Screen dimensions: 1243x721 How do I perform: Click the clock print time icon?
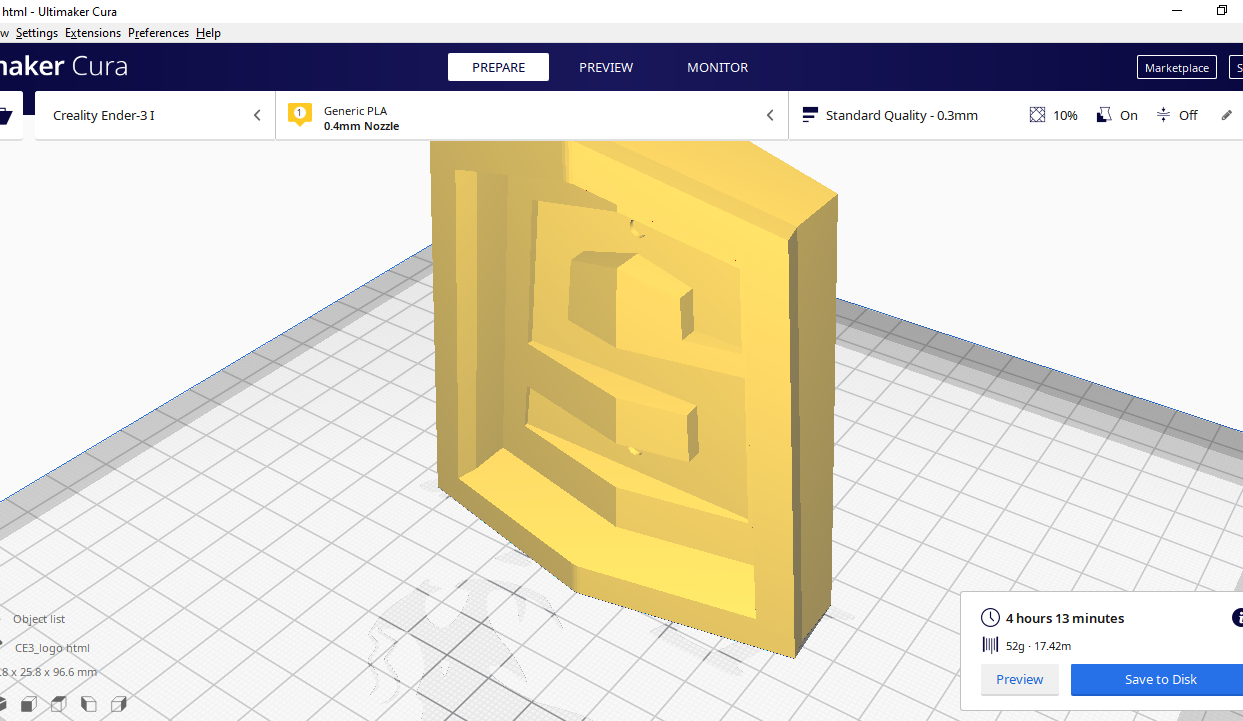[x=990, y=618]
